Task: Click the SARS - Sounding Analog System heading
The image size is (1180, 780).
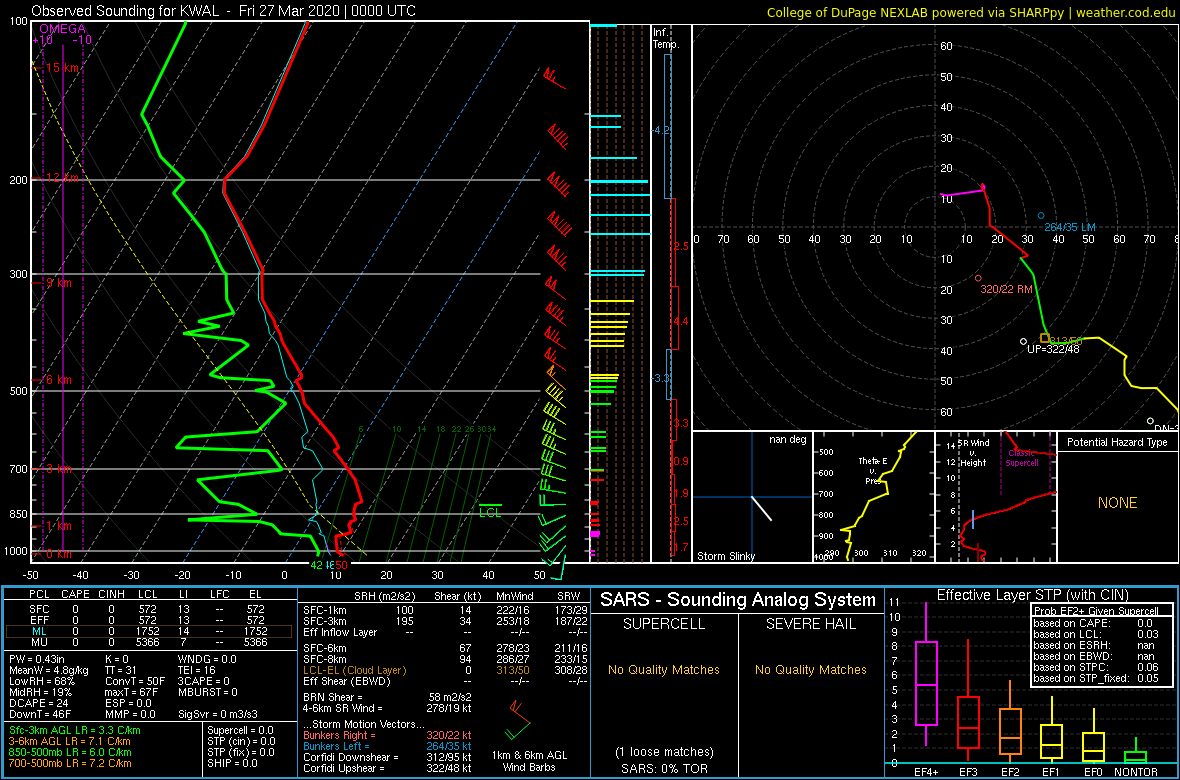Action: [x=738, y=600]
